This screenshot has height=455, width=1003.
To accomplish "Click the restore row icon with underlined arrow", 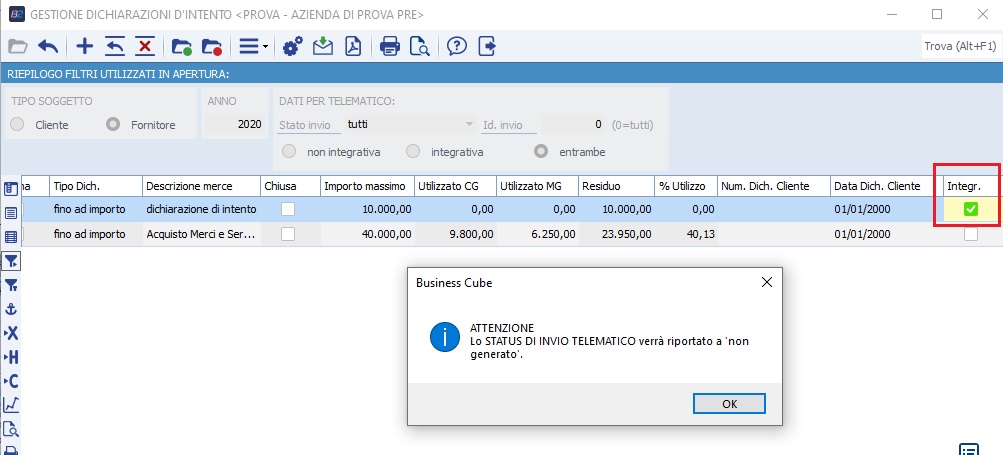I will pos(115,47).
